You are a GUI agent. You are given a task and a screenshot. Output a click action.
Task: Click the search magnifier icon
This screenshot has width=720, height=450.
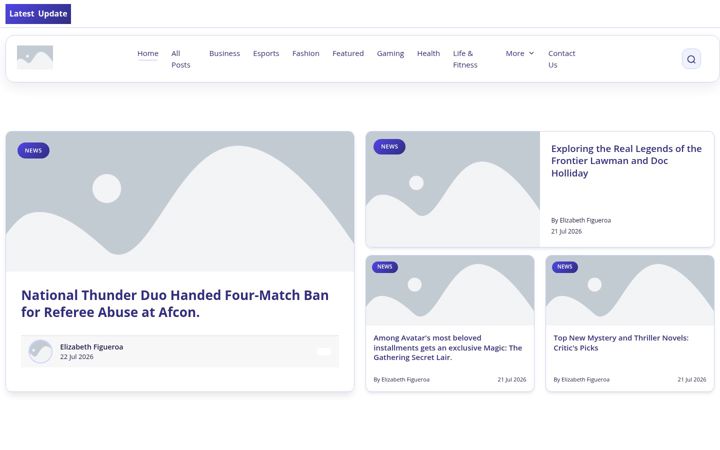coord(691,59)
